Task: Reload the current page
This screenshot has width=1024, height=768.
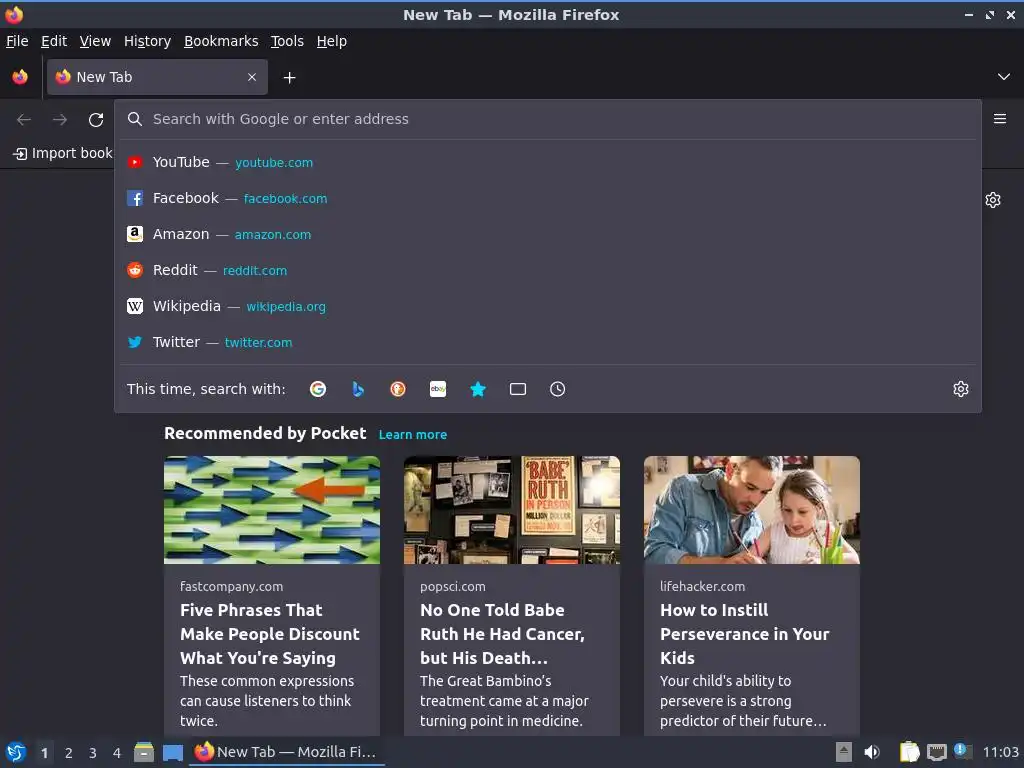Action: (x=96, y=120)
